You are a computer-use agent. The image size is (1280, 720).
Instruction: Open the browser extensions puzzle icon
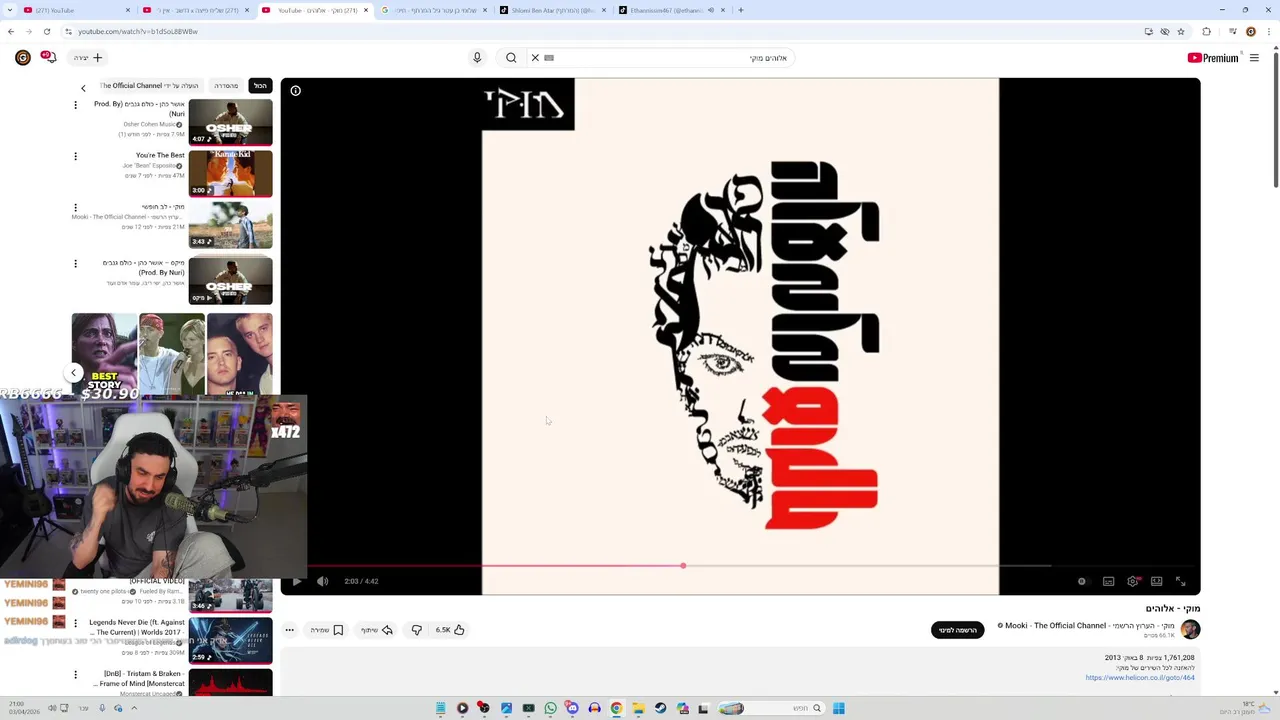[1206, 31]
